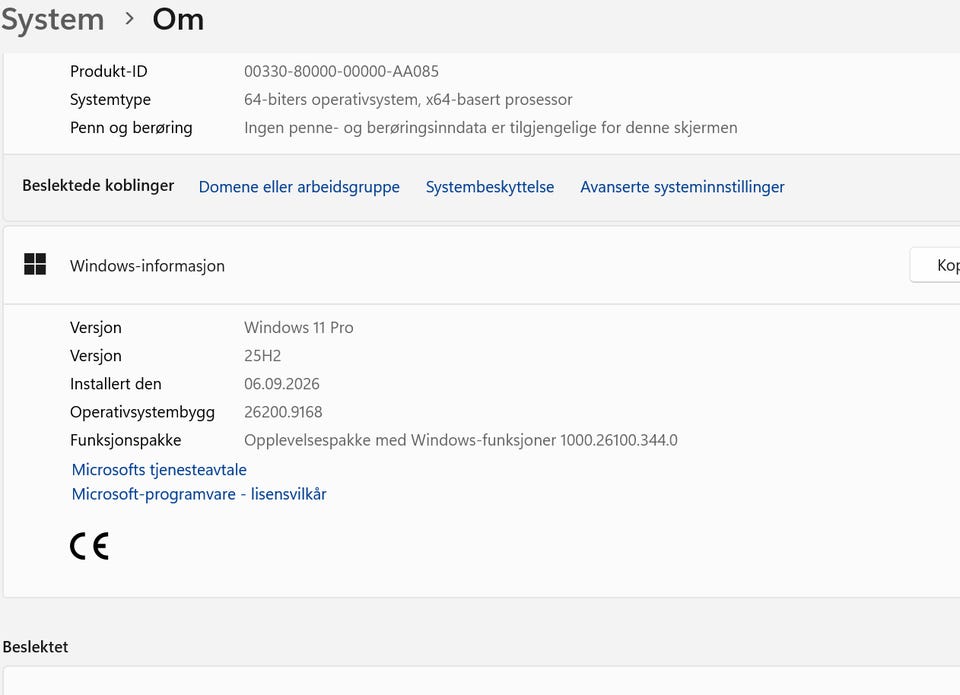Open the Systembeskyttelse link
Image resolution: width=960 pixels, height=695 pixels.
(x=490, y=187)
